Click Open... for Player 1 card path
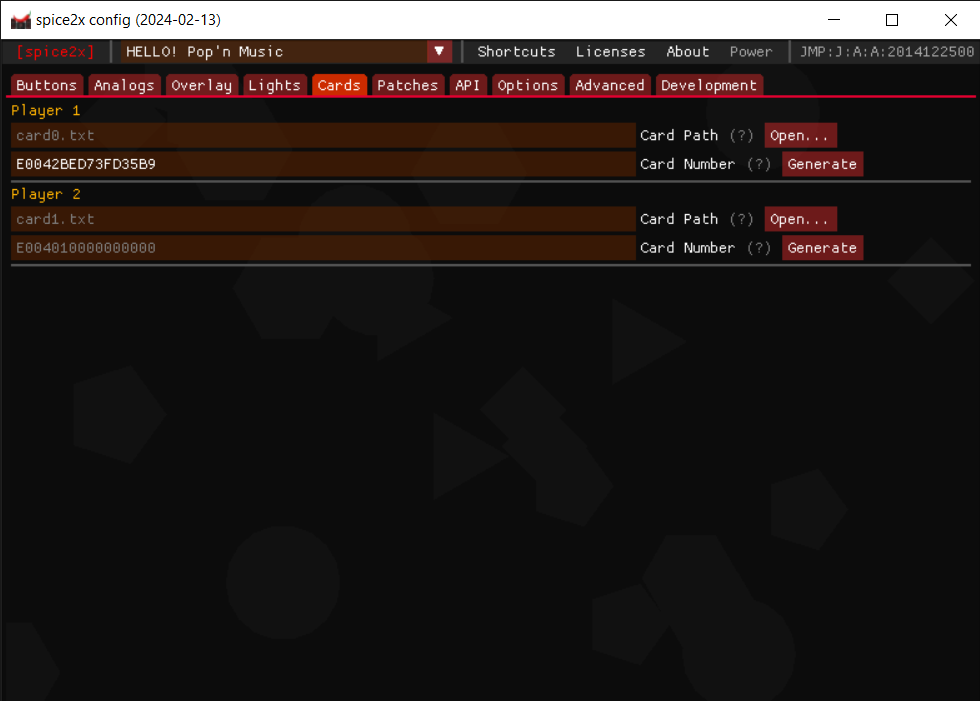 [800, 135]
